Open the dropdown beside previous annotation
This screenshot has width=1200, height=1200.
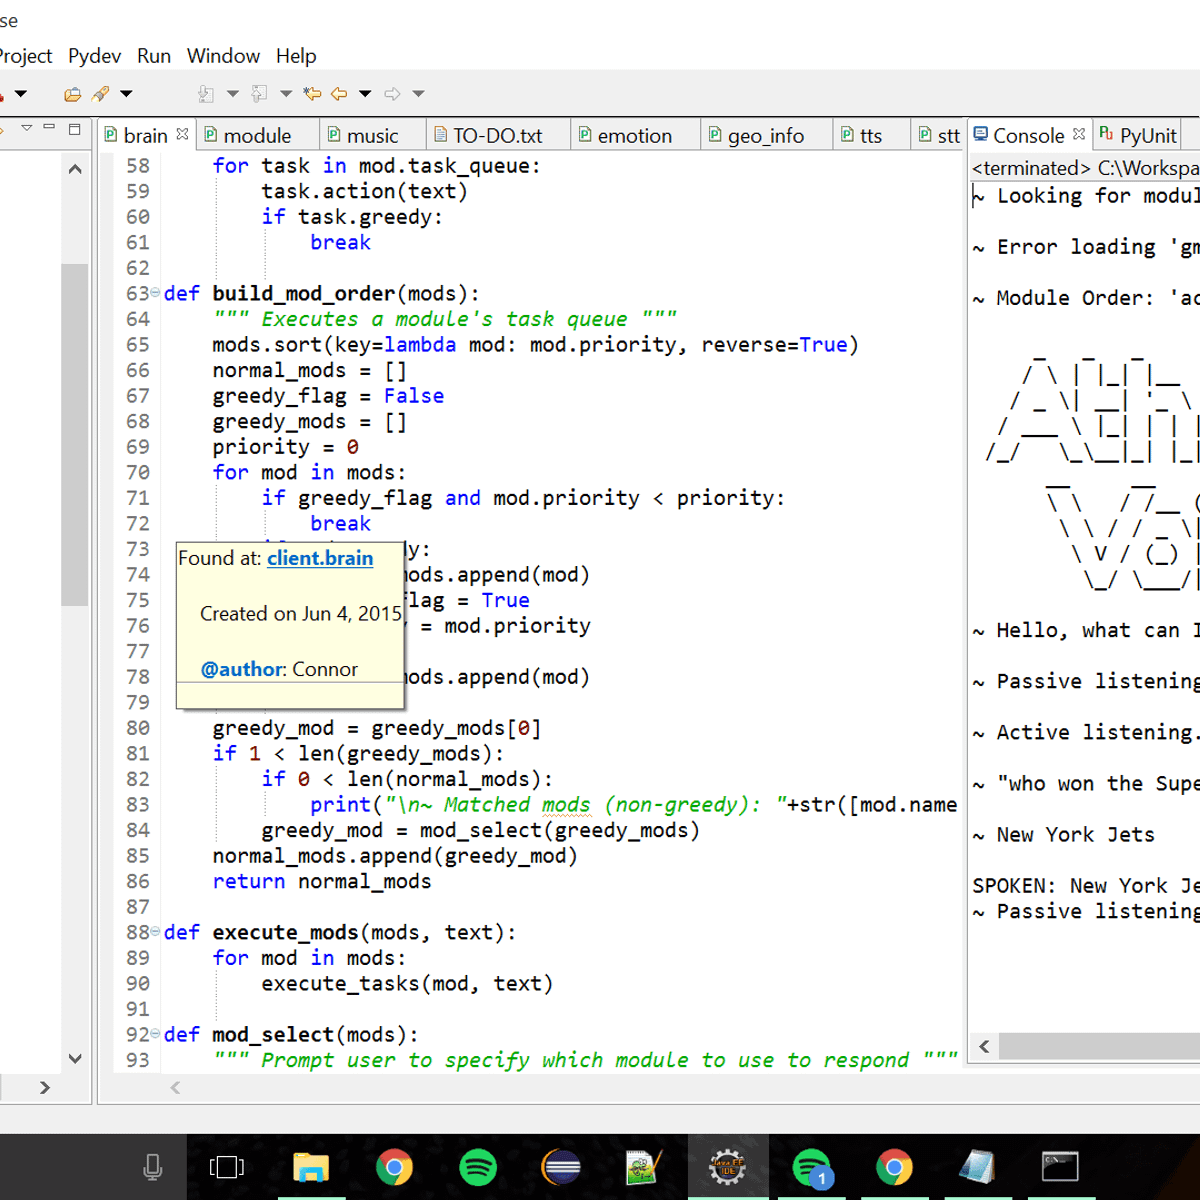click(x=285, y=94)
